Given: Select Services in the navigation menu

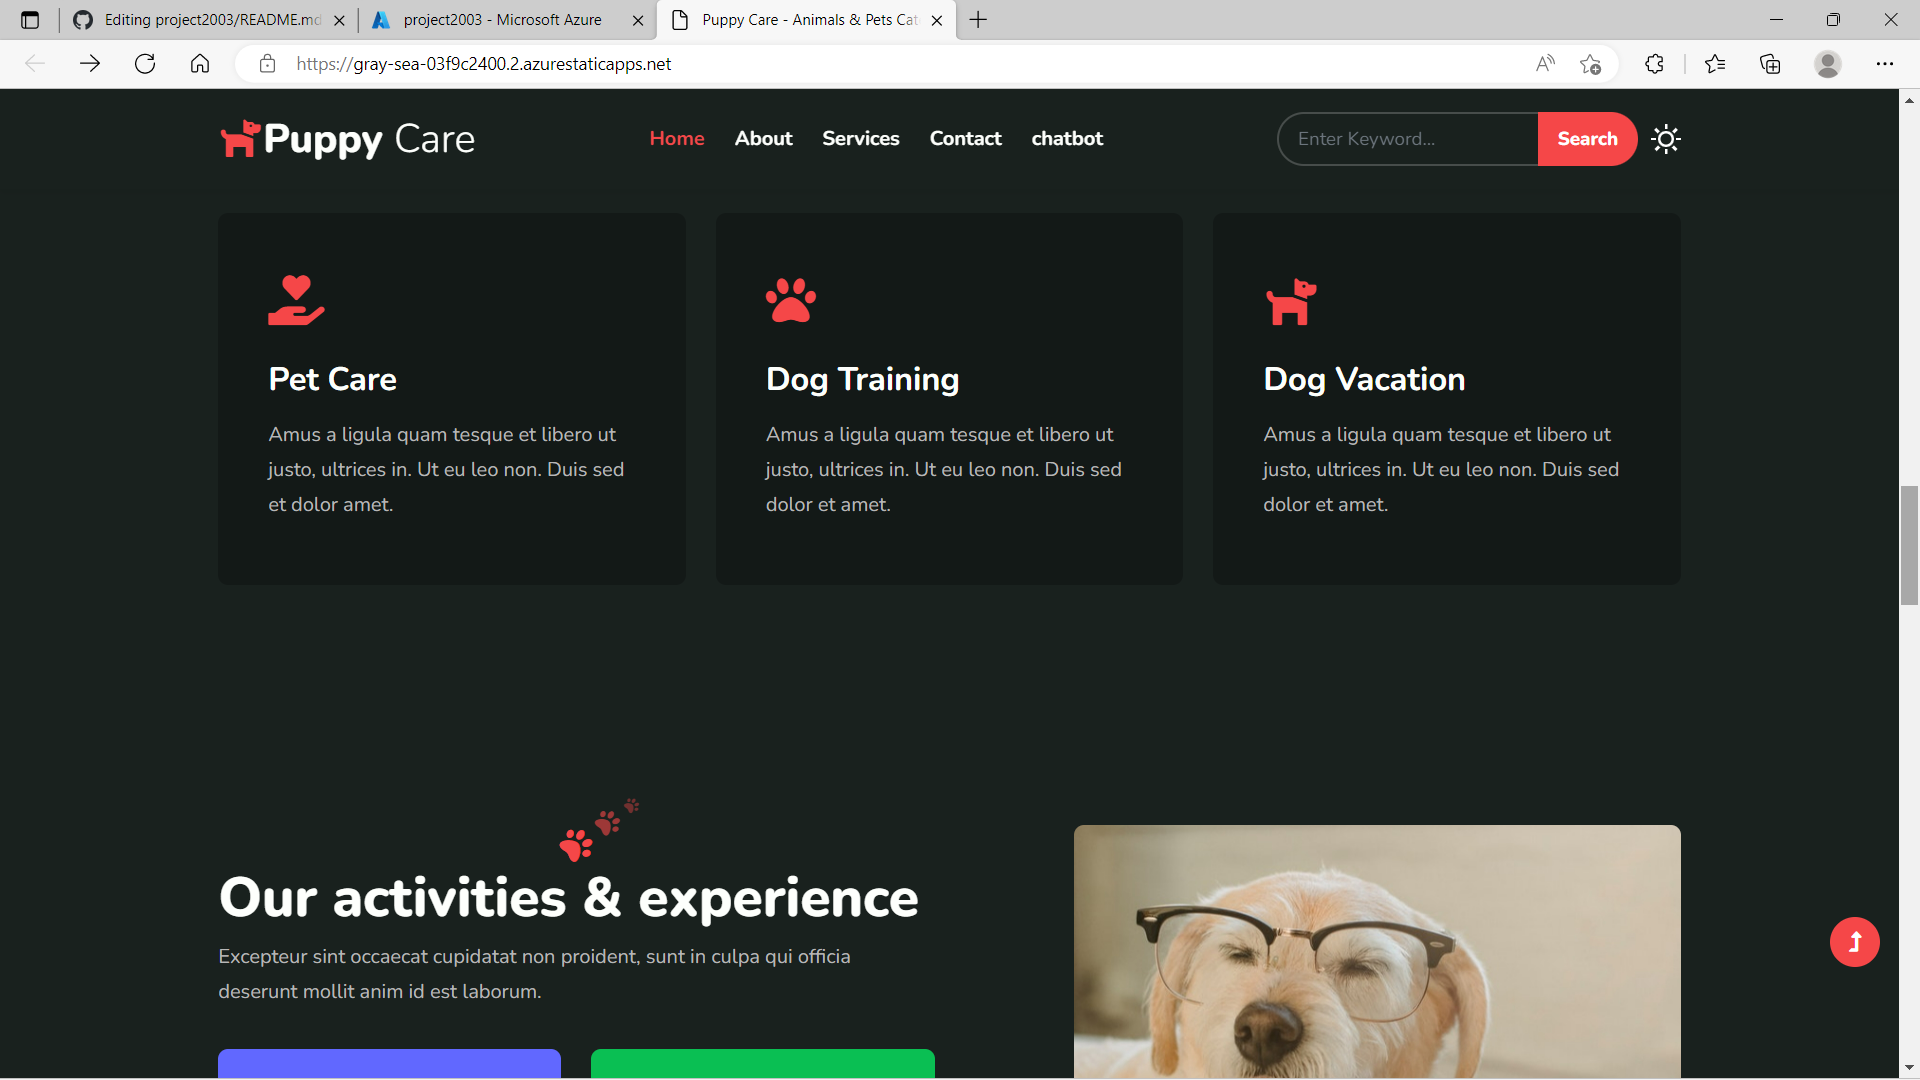Looking at the screenshot, I should pos(860,139).
